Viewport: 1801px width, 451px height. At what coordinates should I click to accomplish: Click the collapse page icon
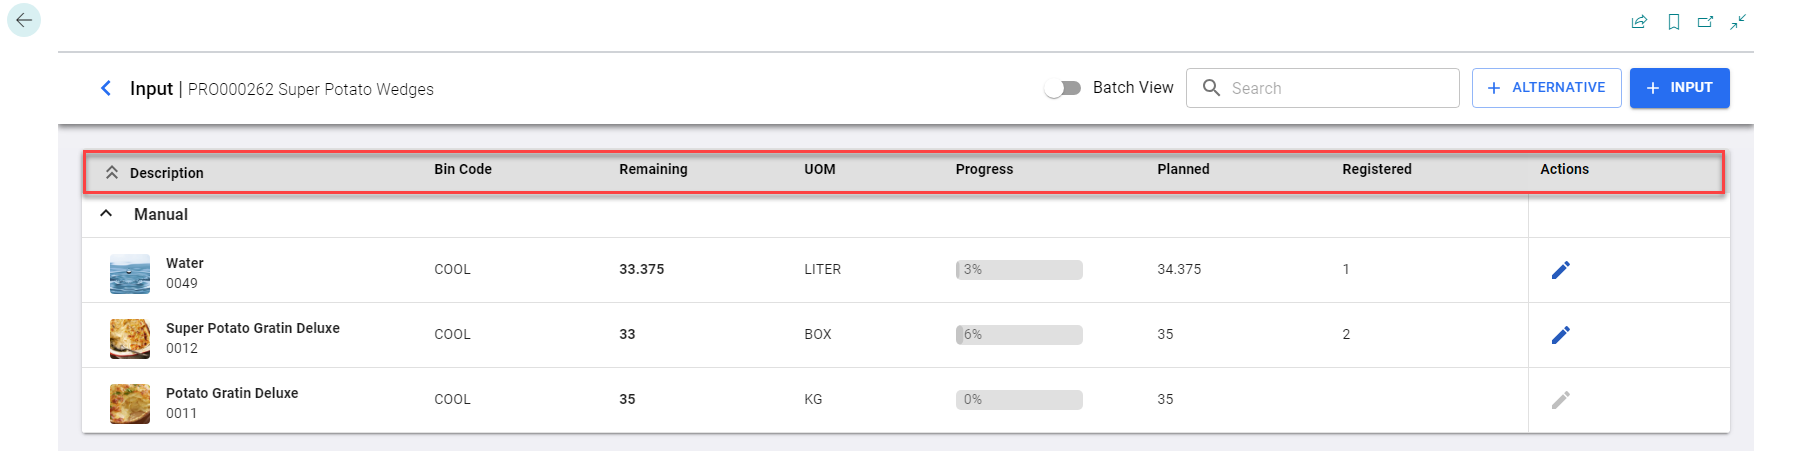point(1739,22)
